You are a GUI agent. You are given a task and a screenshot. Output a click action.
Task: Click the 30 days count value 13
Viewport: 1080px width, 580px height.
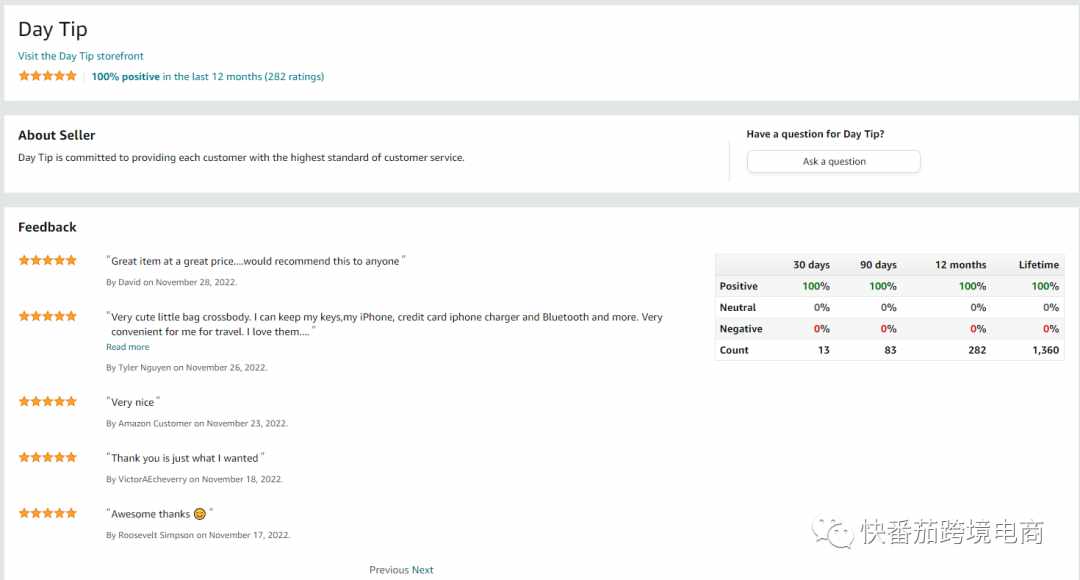pyautogui.click(x=824, y=350)
